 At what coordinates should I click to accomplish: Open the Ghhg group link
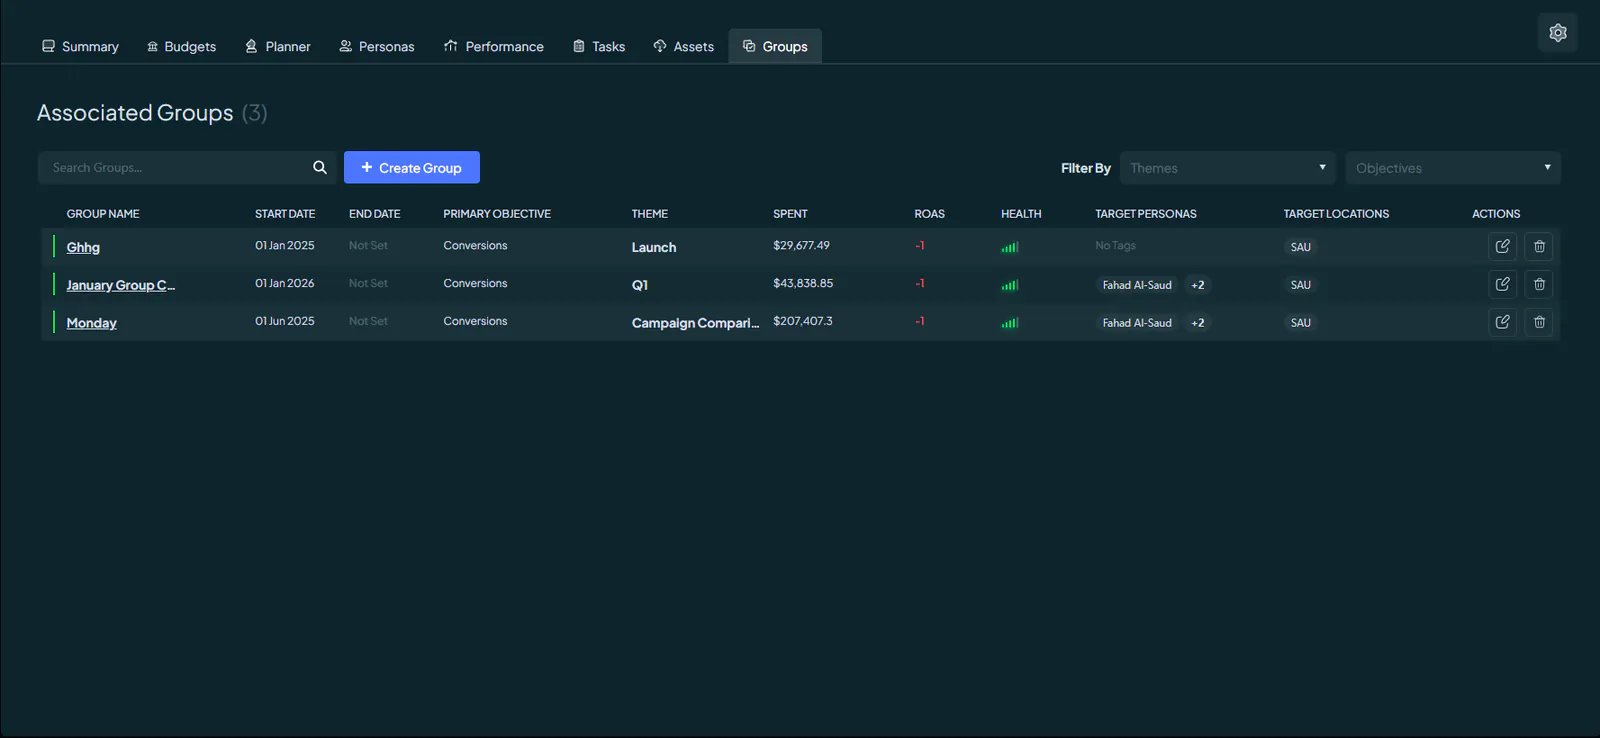click(83, 247)
